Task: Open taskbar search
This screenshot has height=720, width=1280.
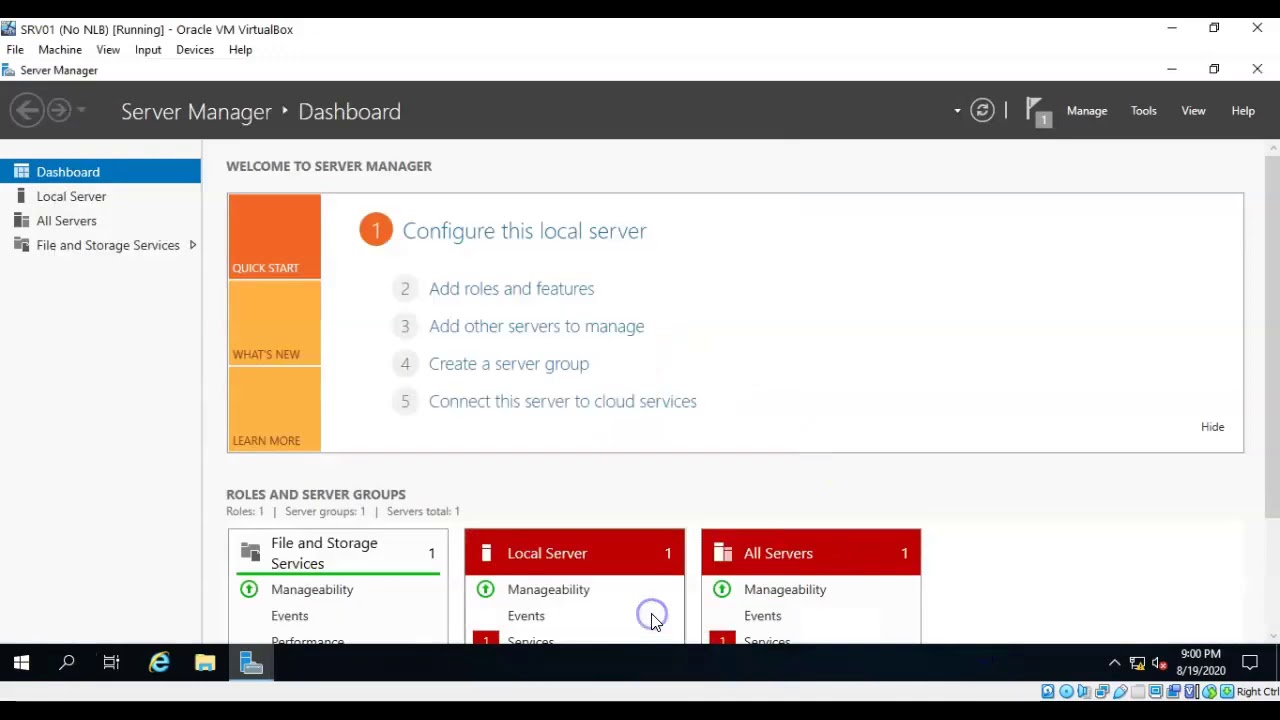Action: [67, 662]
